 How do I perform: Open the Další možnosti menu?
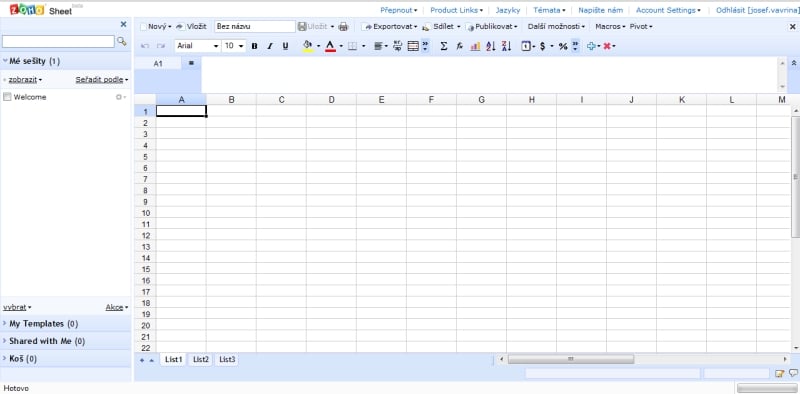coord(556,27)
